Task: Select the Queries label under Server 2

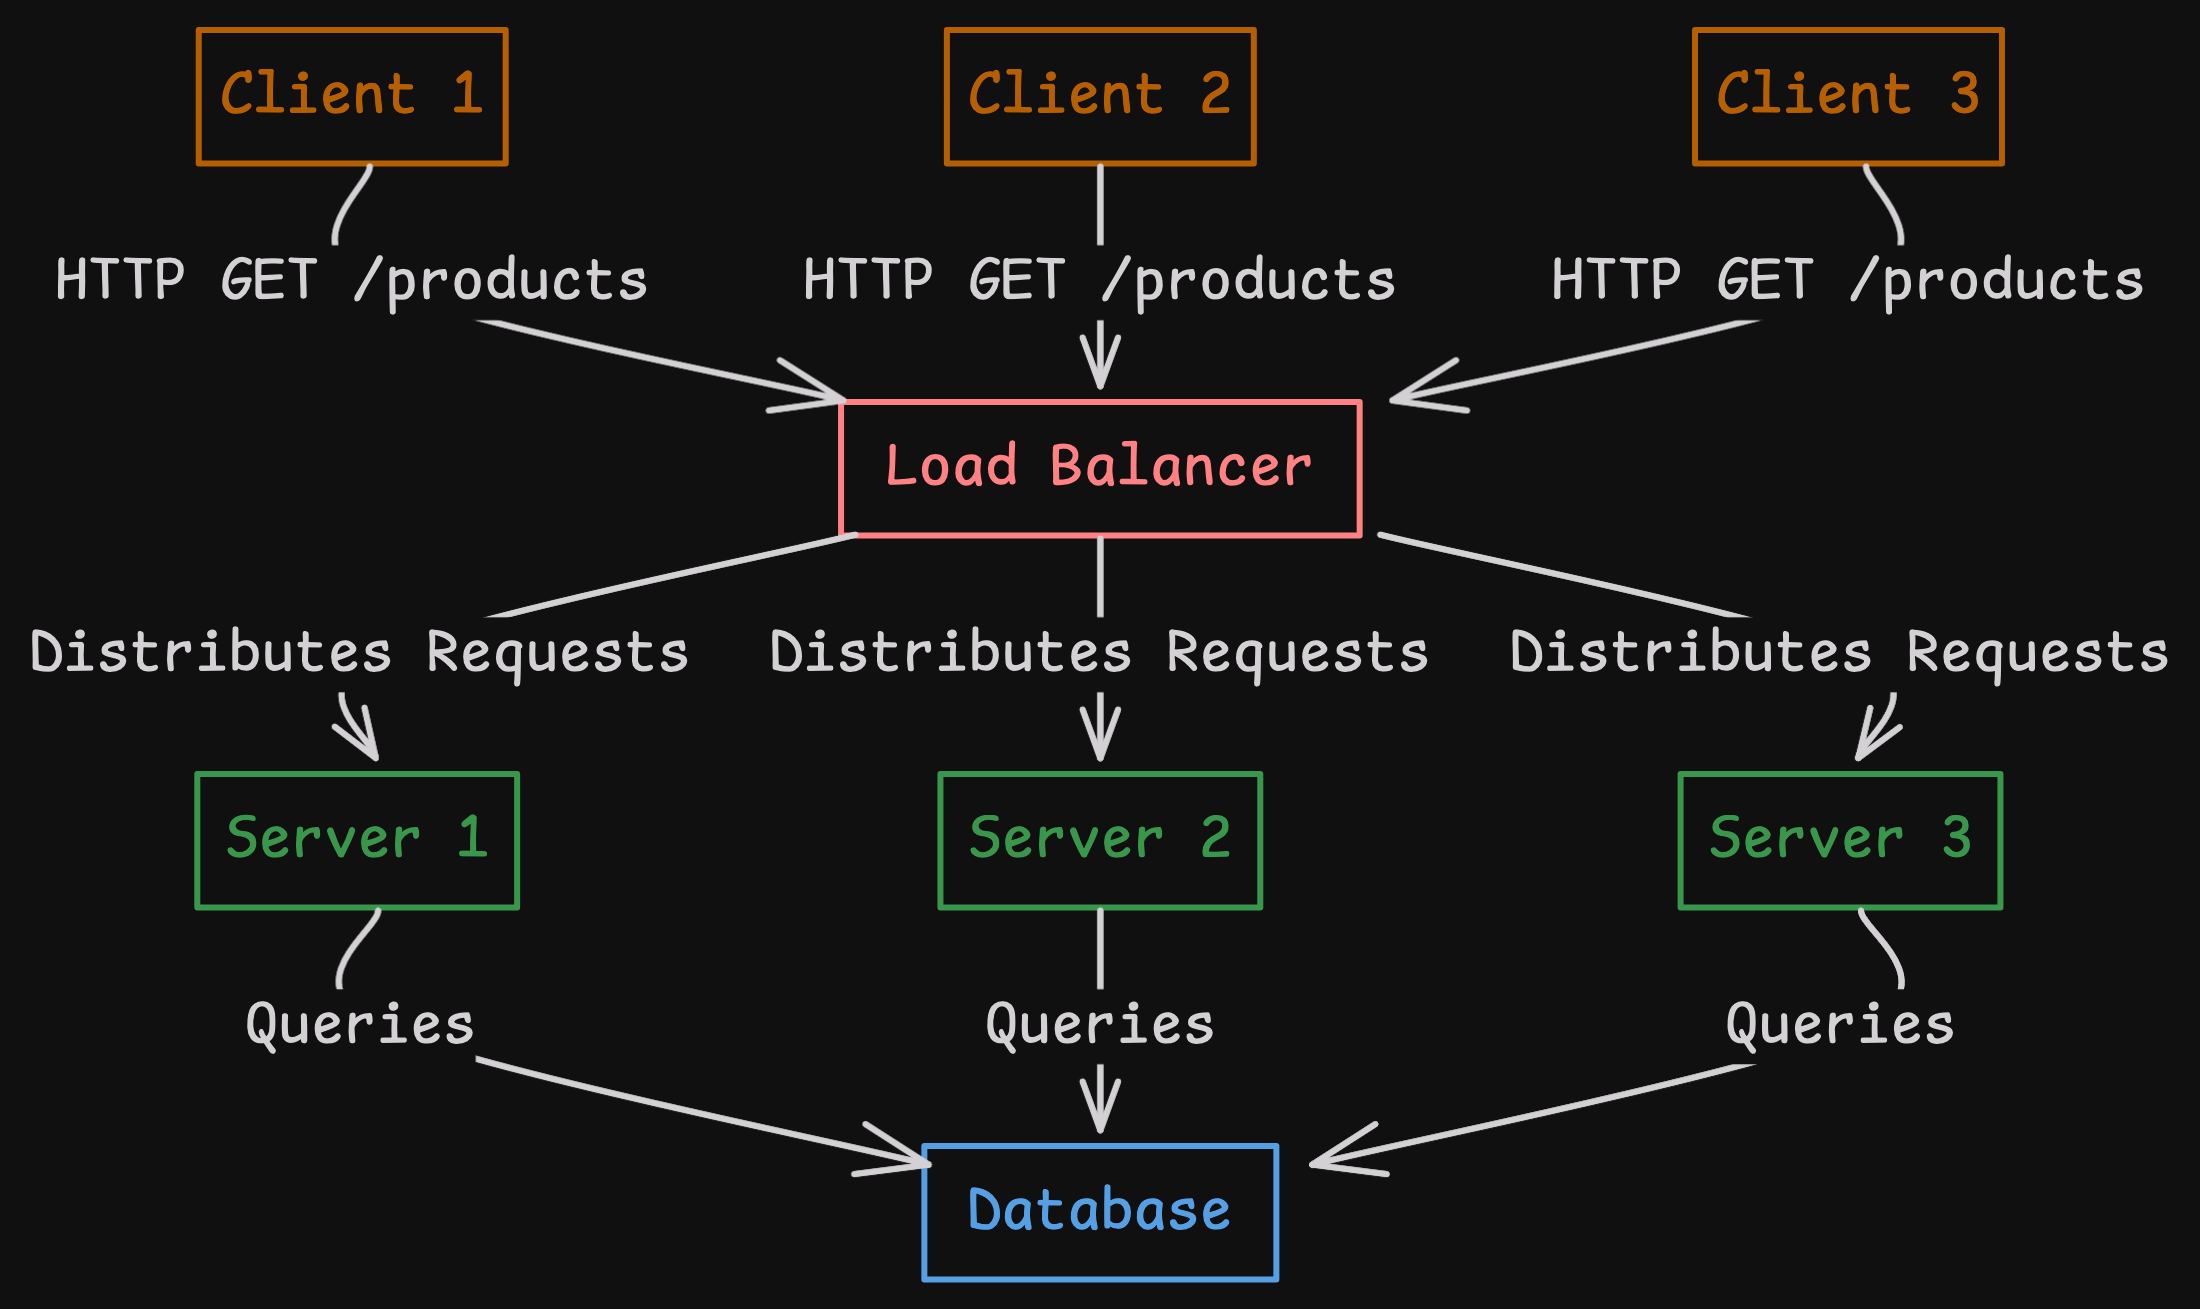Action: pos(1100,1022)
